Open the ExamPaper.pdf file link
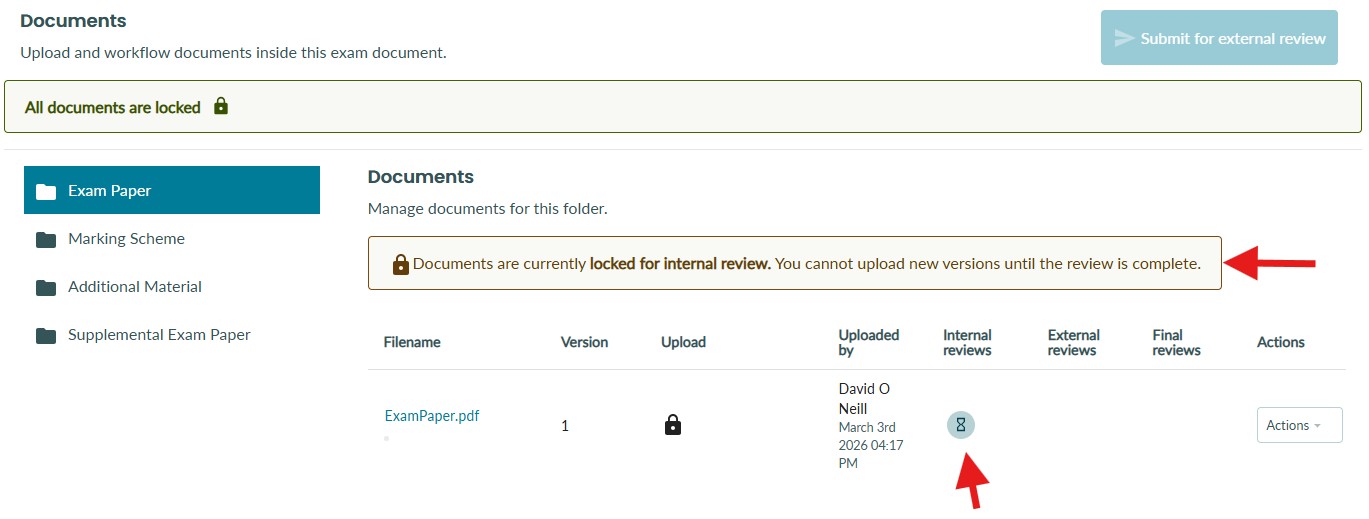The height and width of the screenshot is (519, 1369). pyautogui.click(x=432, y=416)
